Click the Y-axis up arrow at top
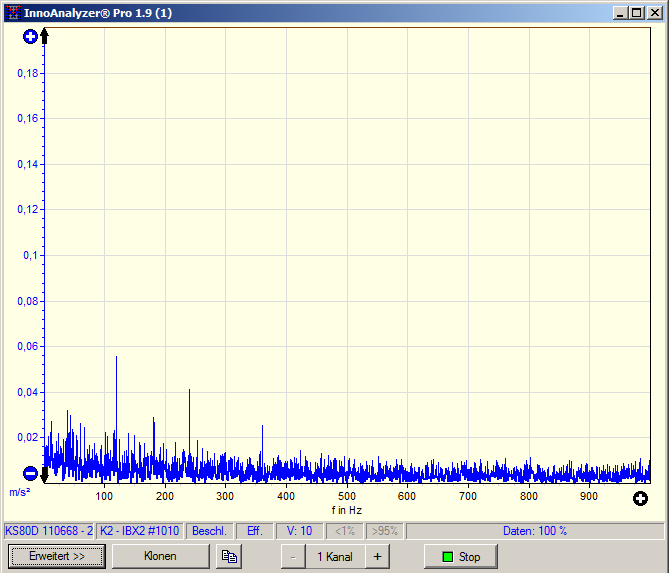 point(44,38)
